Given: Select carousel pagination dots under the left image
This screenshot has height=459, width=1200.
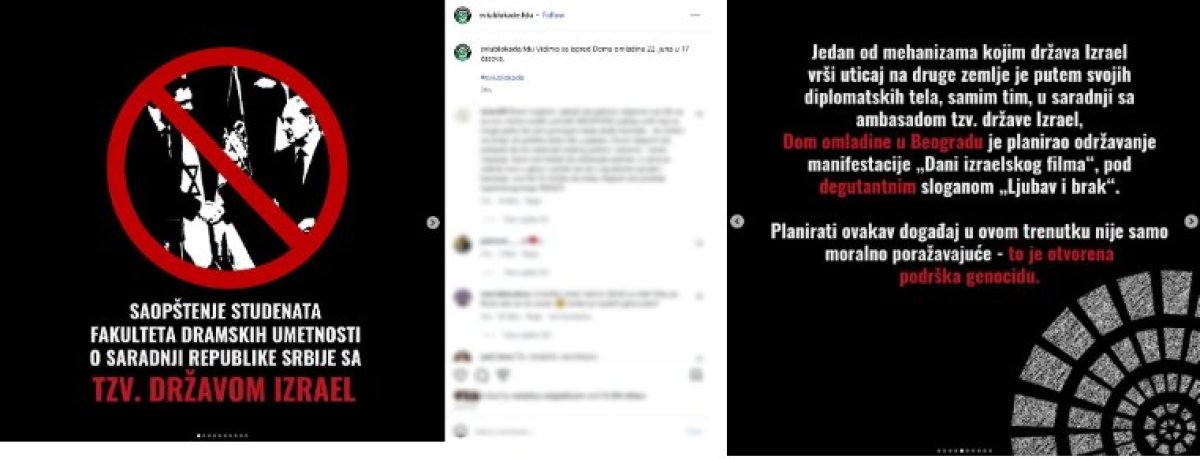Looking at the screenshot, I should tap(222, 435).
